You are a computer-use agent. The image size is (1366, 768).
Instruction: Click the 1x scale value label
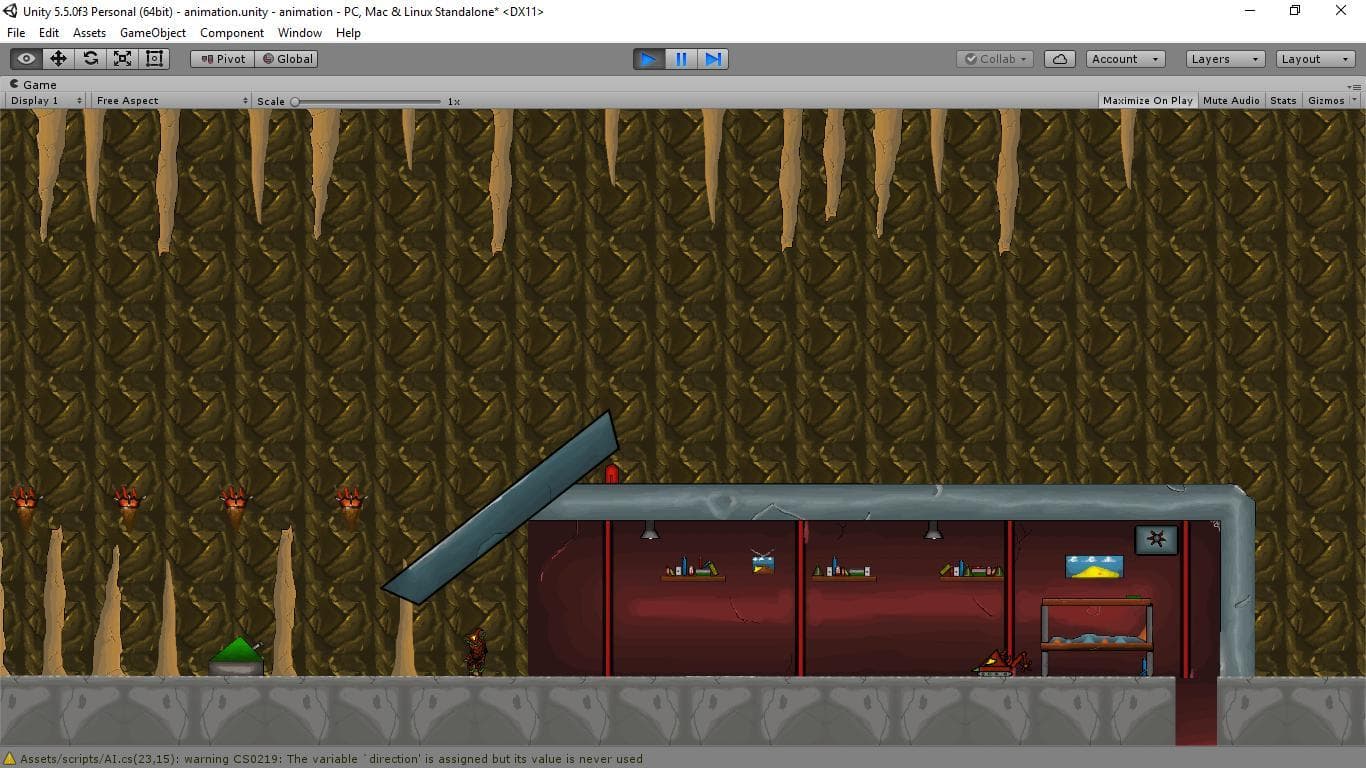click(x=454, y=101)
